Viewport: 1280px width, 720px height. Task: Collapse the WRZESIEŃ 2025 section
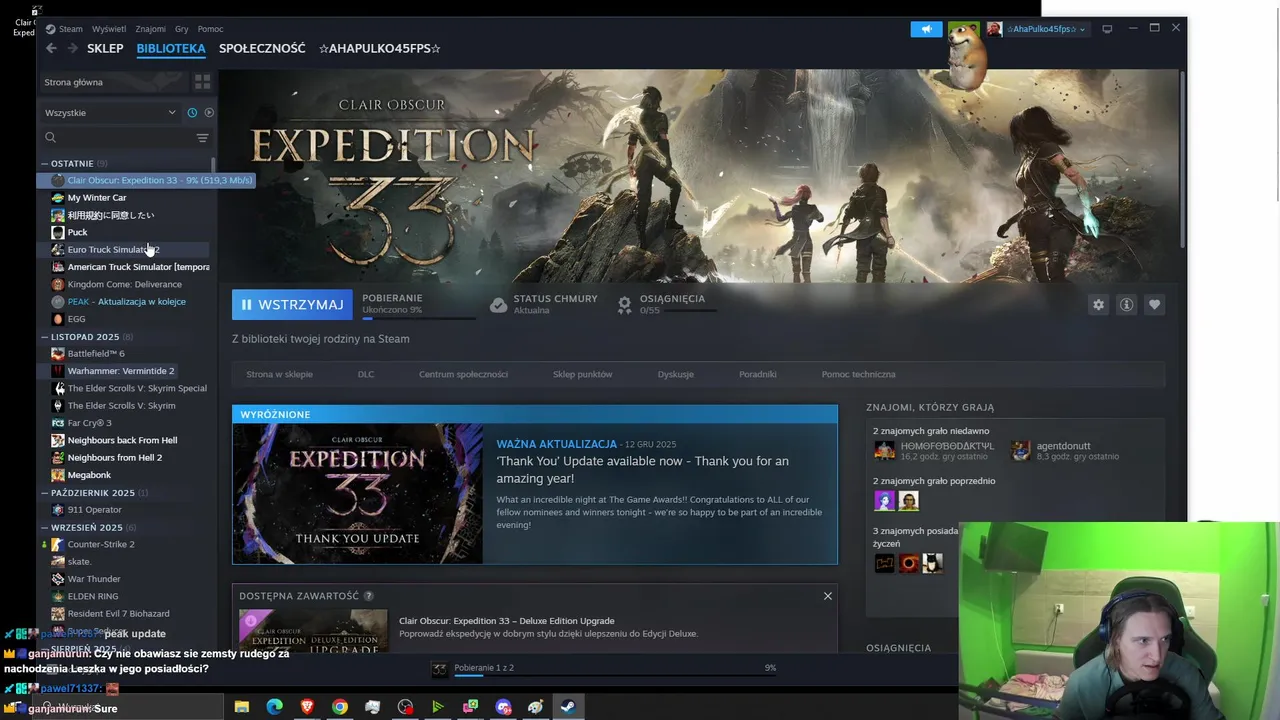(x=45, y=527)
